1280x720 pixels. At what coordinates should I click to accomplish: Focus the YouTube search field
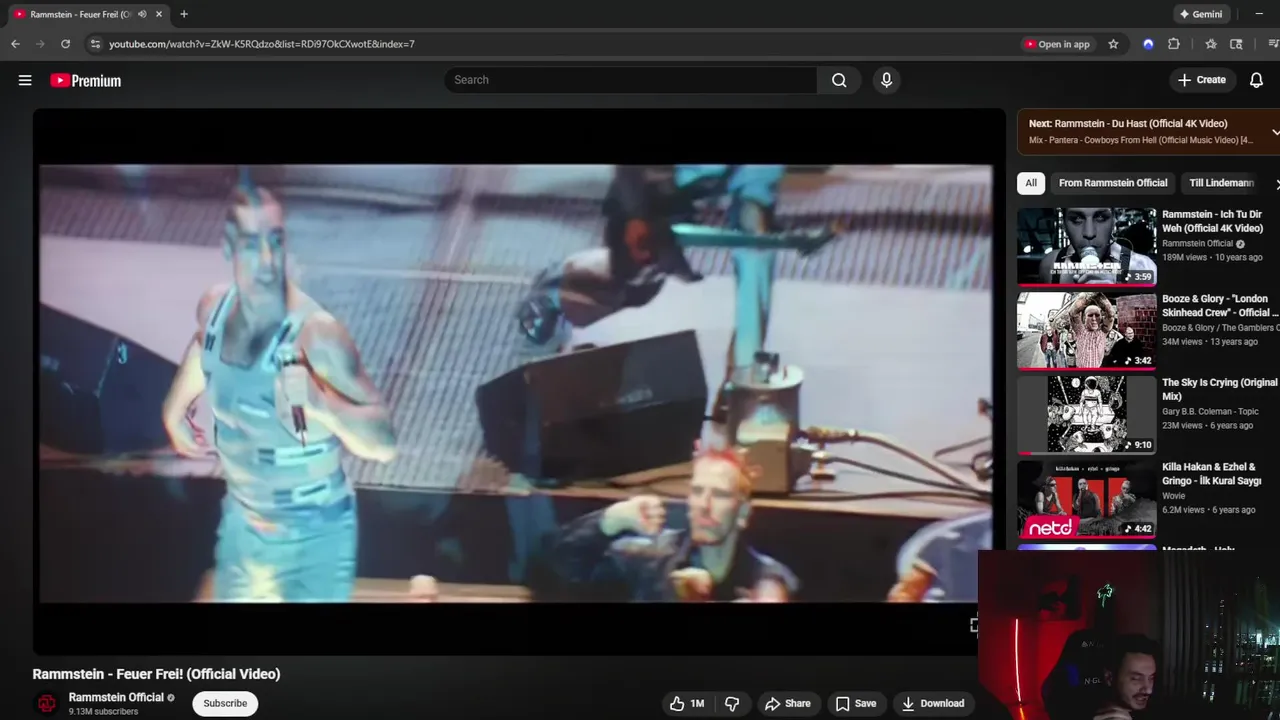pos(630,80)
